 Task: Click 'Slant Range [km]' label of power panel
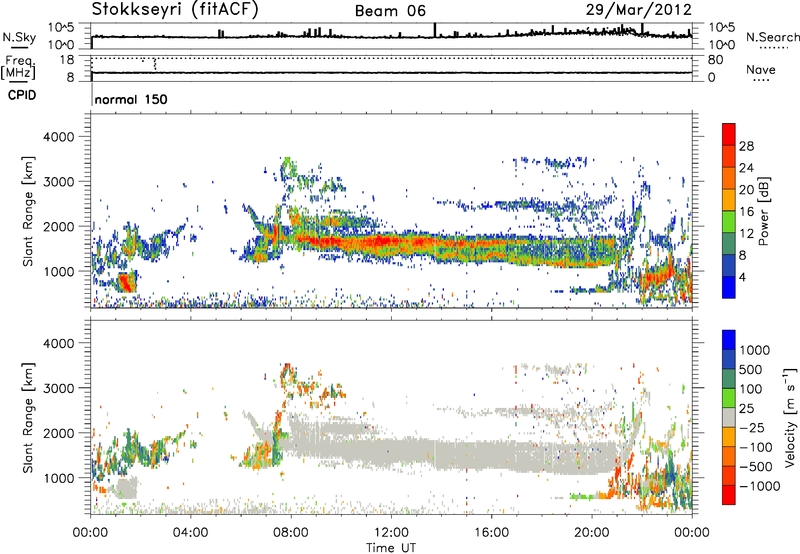pyautogui.click(x=28, y=211)
